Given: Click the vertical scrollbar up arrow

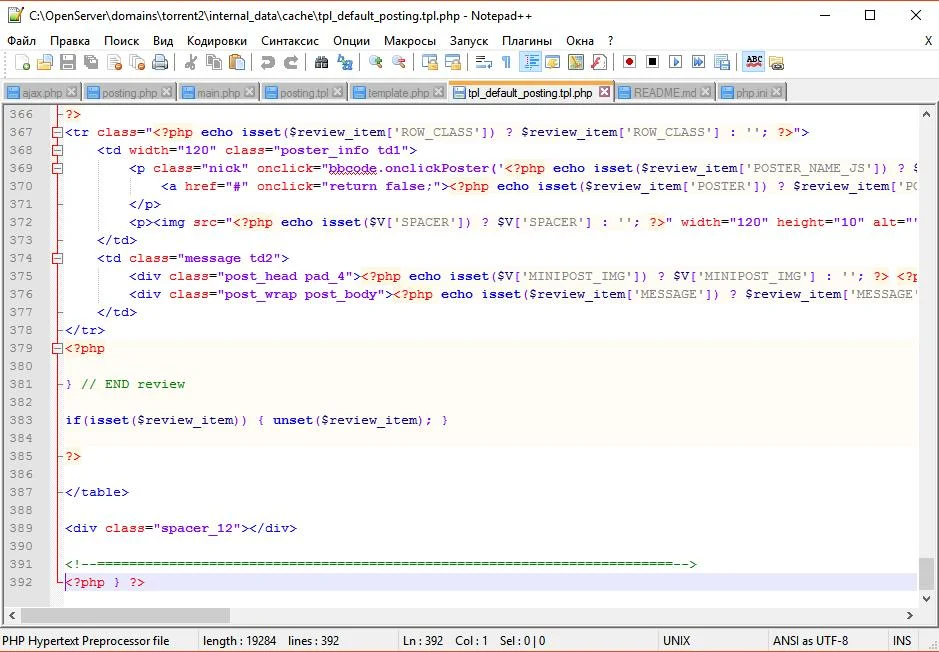Looking at the screenshot, I should [926, 114].
